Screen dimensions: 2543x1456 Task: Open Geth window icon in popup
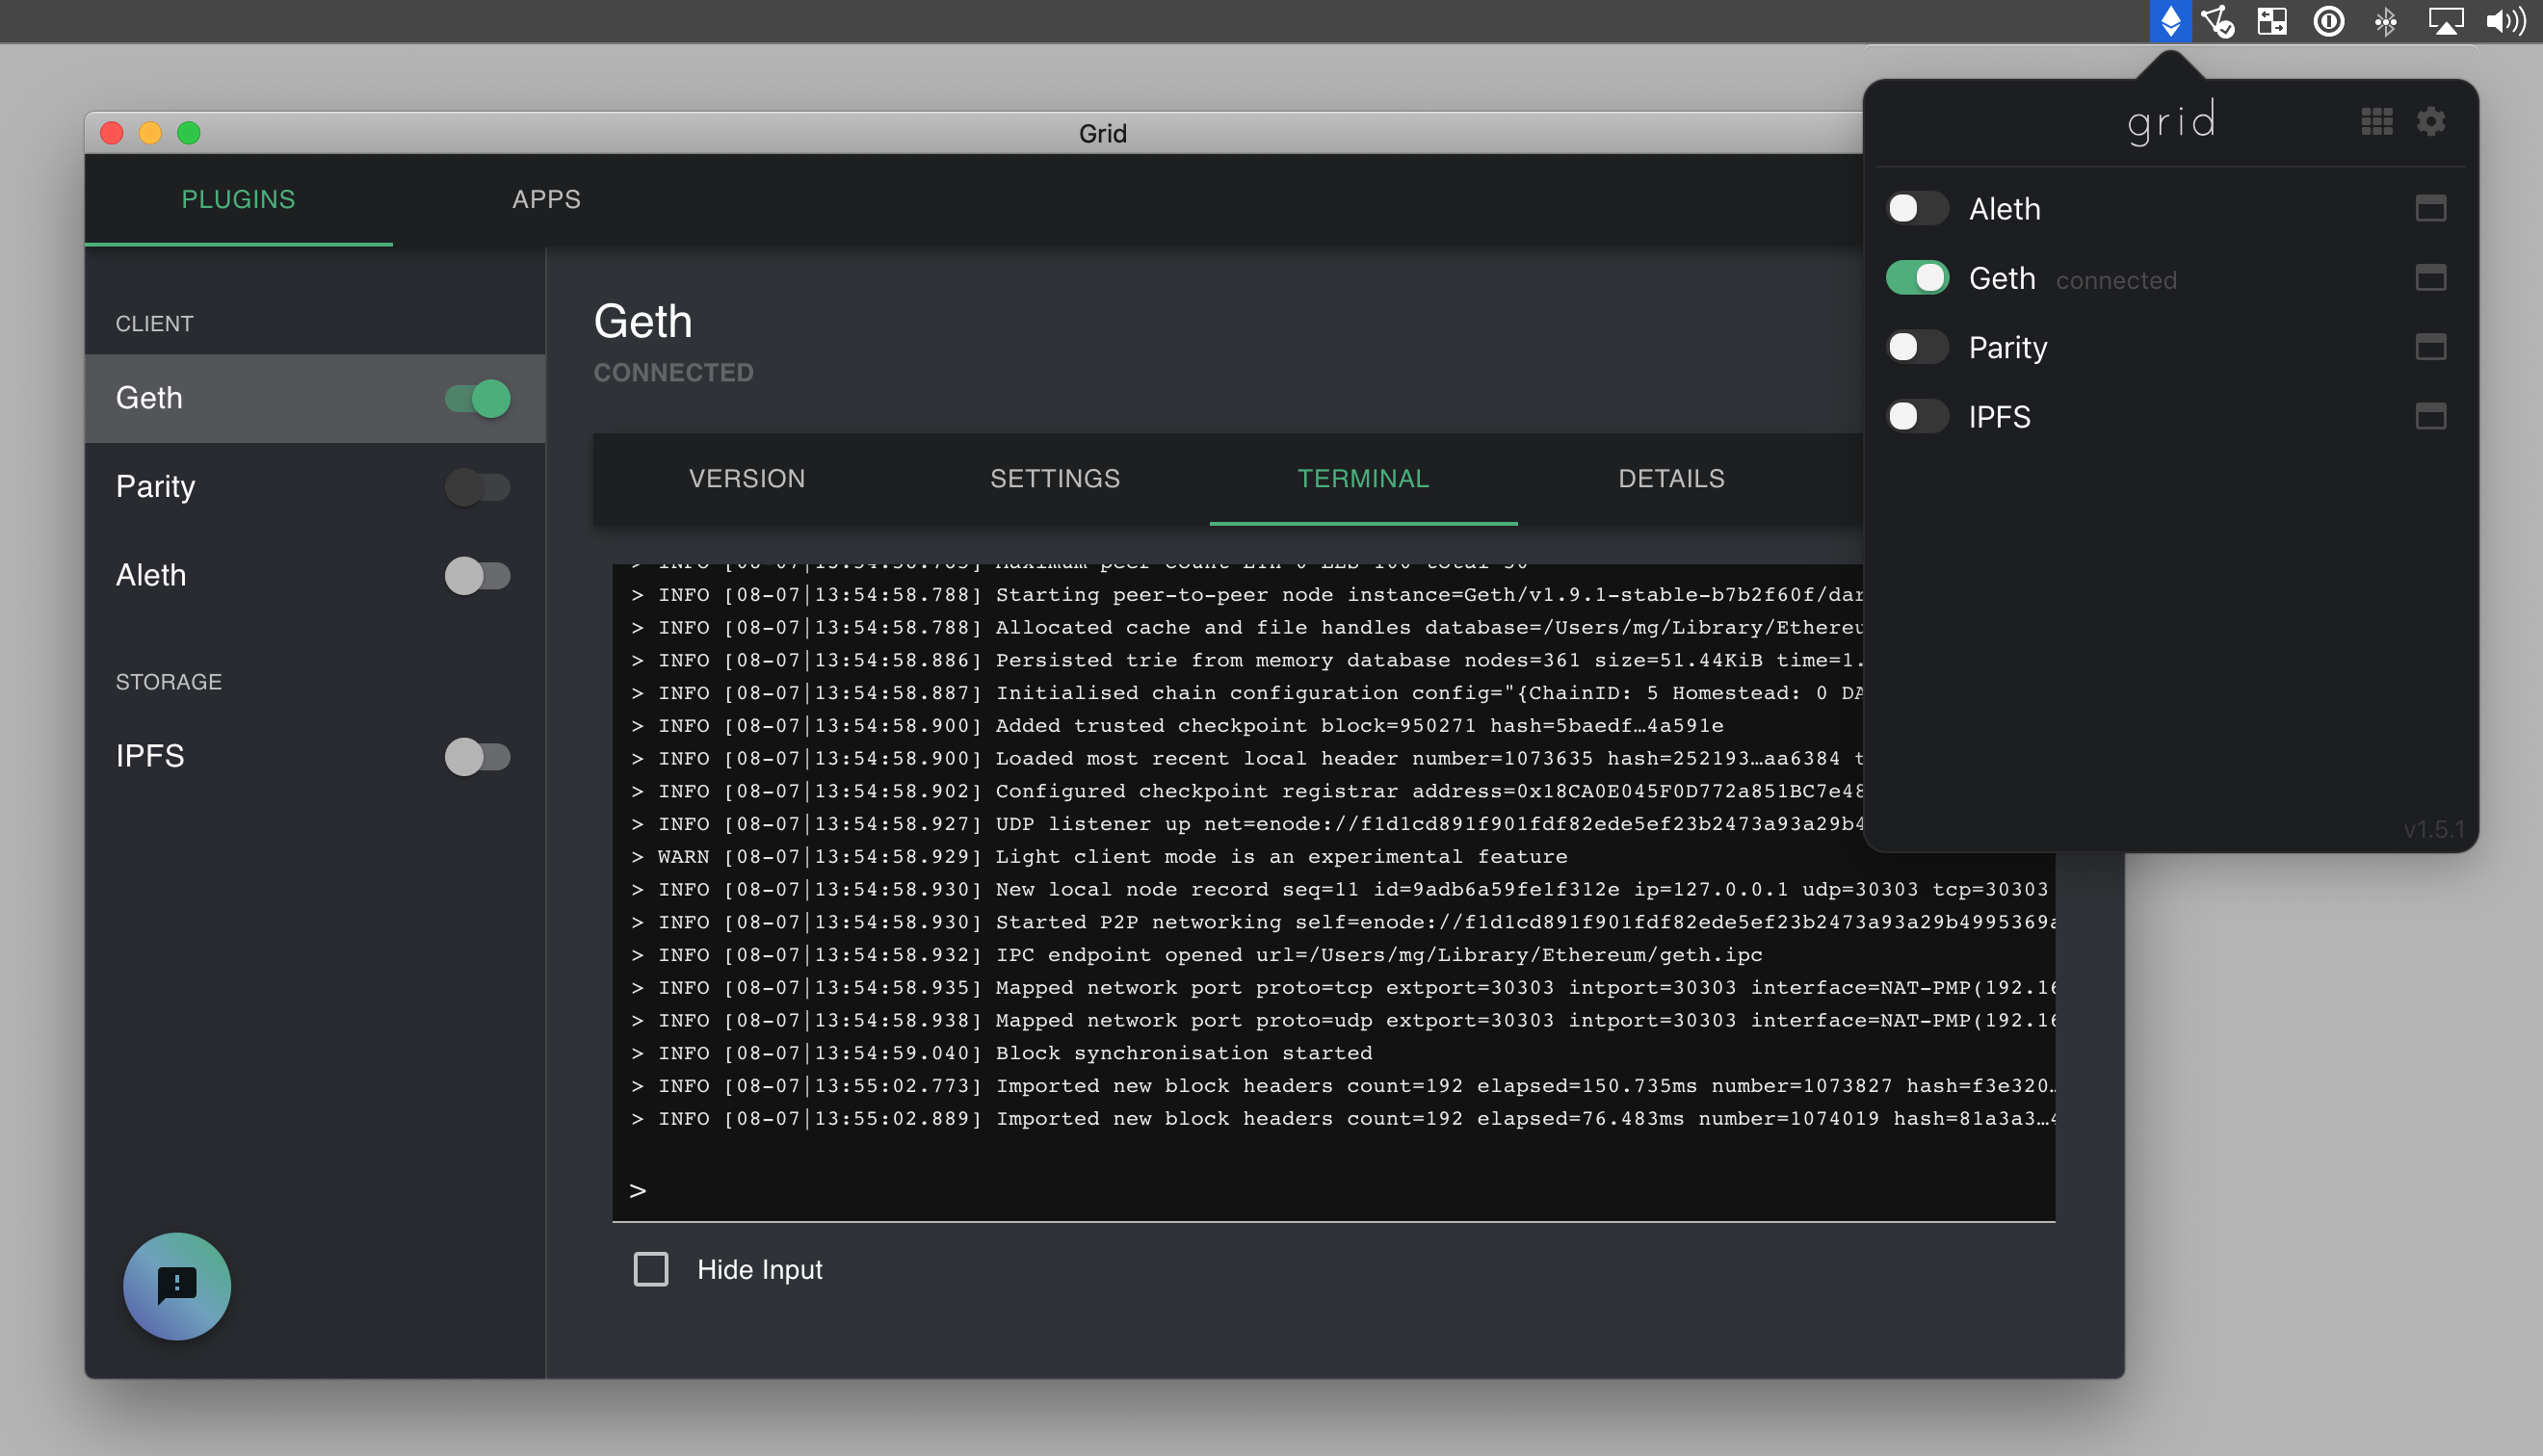tap(2430, 277)
